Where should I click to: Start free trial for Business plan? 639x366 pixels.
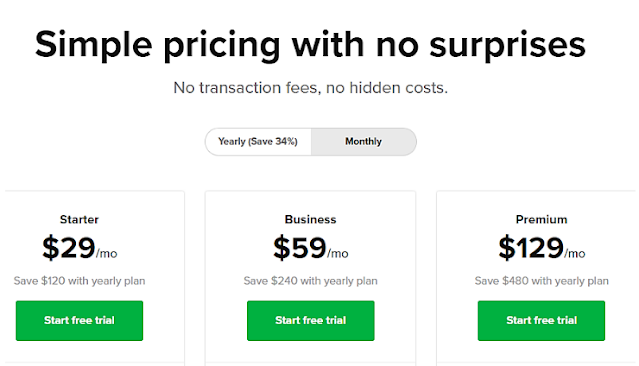pyautogui.click(x=311, y=320)
